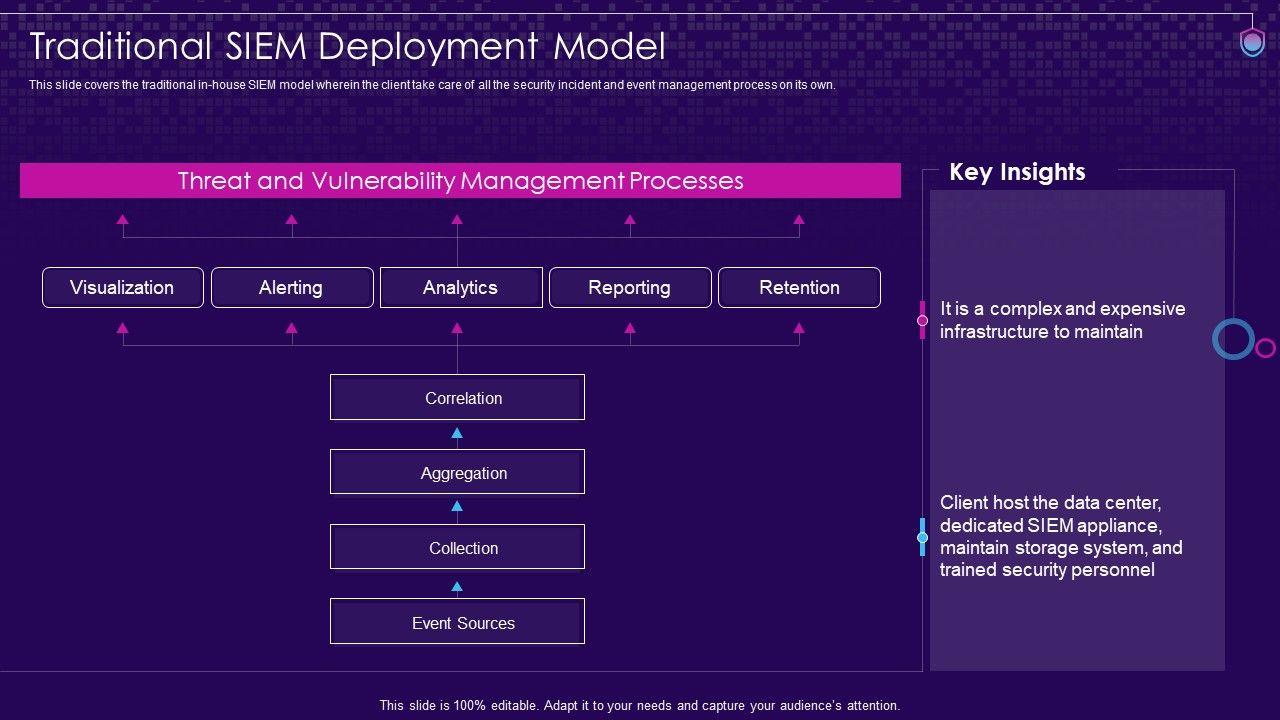This screenshot has height=720, width=1280.
Task: Select the Visualization box
Action: pos(123,287)
